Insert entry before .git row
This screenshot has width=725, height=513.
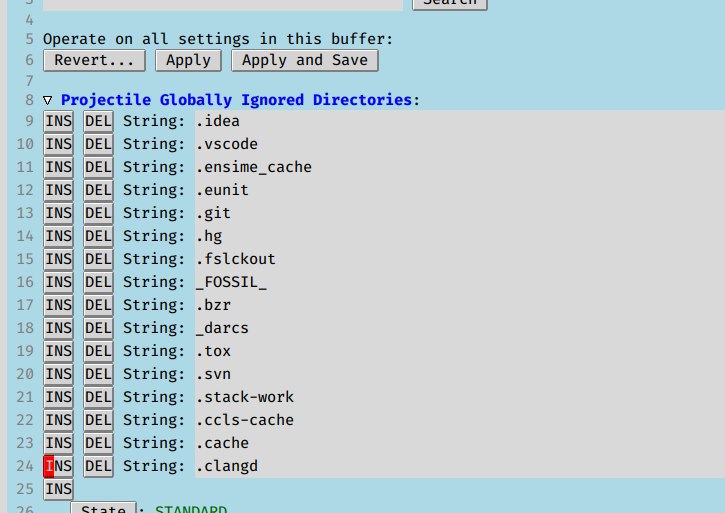58,214
